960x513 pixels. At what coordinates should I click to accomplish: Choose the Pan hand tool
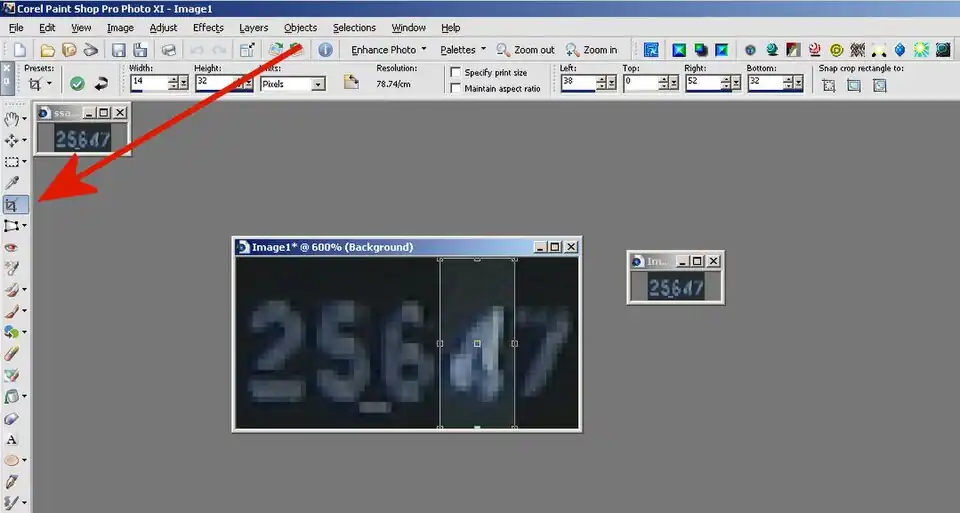12,119
